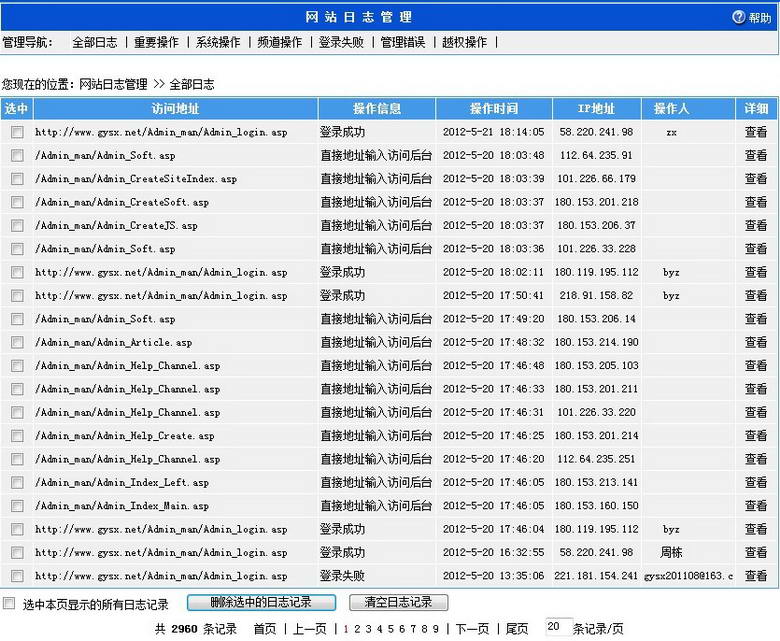
Task: Open the 频道操作 navigation item
Action: point(280,42)
